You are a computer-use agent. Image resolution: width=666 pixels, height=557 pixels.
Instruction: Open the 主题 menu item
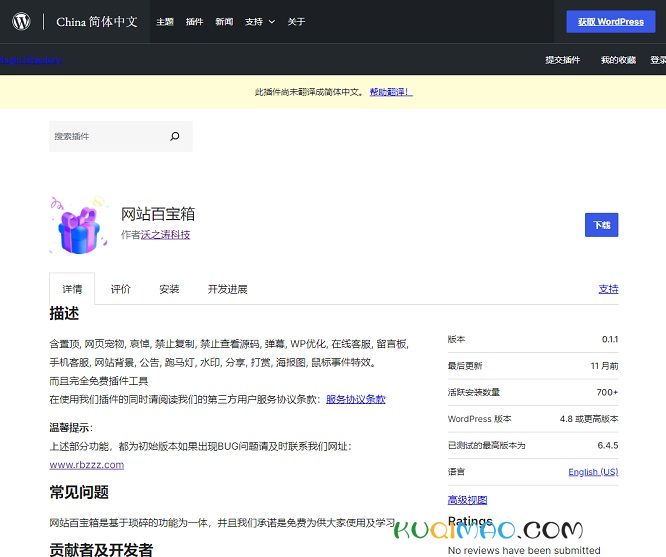pos(165,22)
